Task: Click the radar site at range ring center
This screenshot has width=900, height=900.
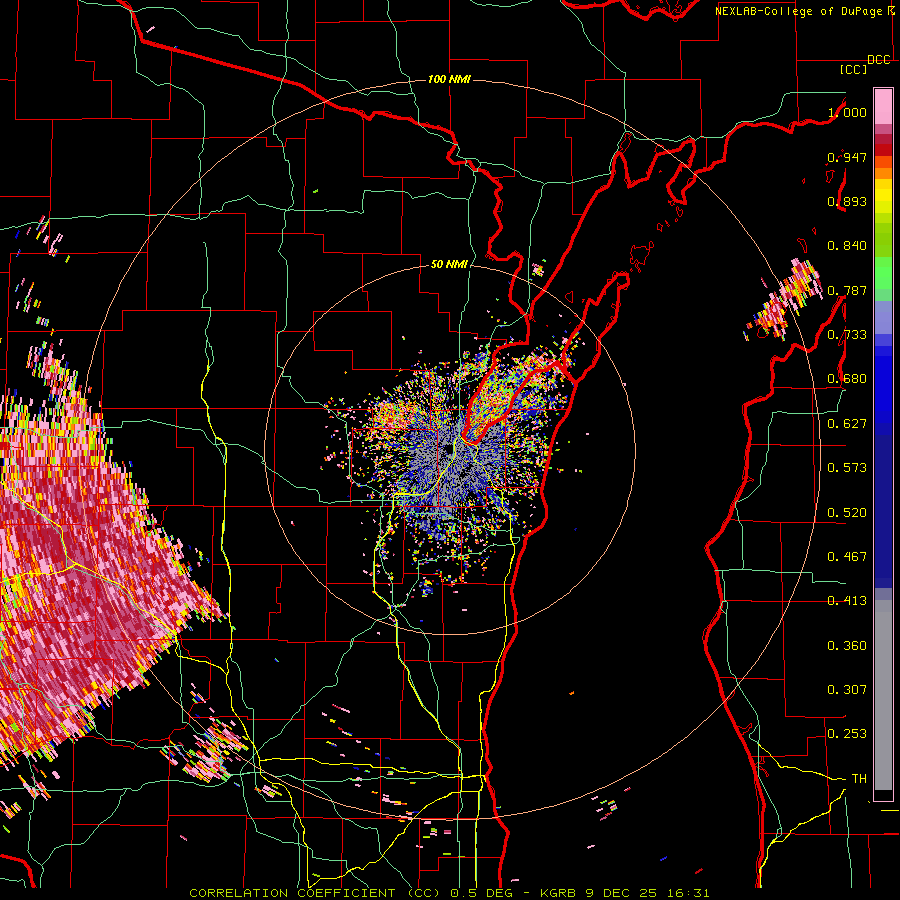Action: [x=449, y=449]
